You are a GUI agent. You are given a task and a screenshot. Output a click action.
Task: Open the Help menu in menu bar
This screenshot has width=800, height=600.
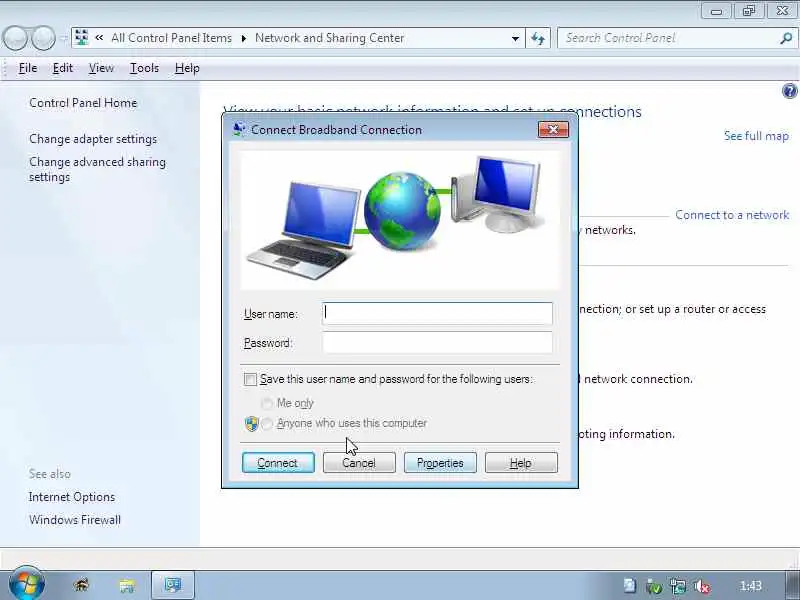tap(187, 68)
